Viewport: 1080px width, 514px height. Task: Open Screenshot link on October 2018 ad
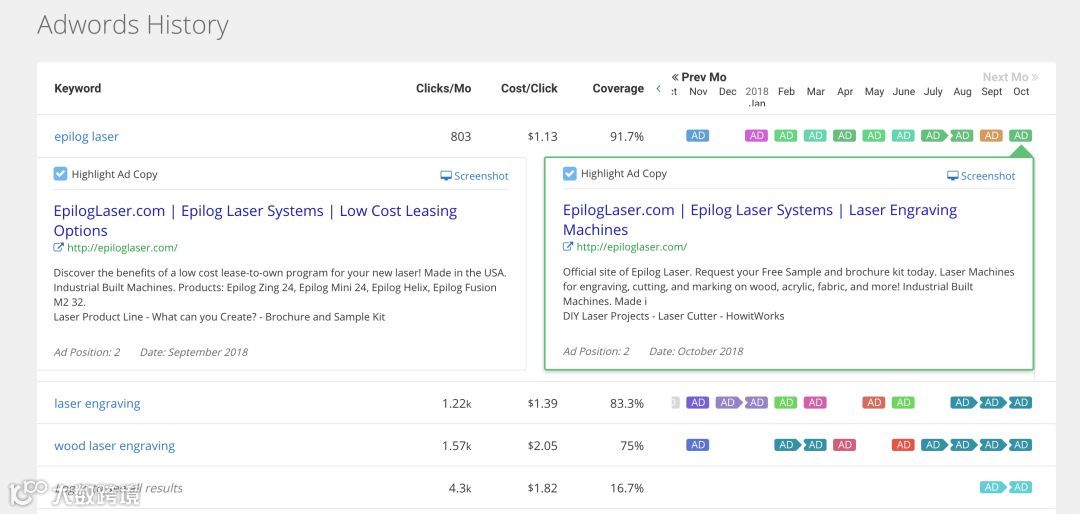click(981, 176)
